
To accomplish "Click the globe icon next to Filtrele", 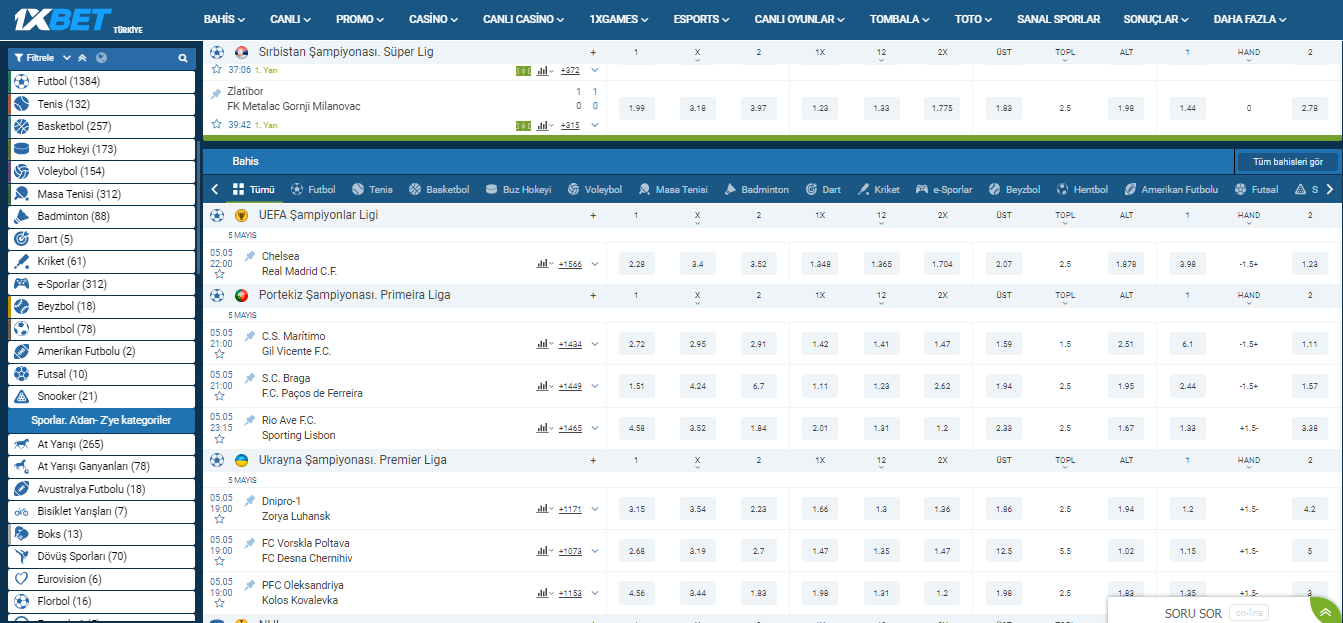I will [x=101, y=58].
